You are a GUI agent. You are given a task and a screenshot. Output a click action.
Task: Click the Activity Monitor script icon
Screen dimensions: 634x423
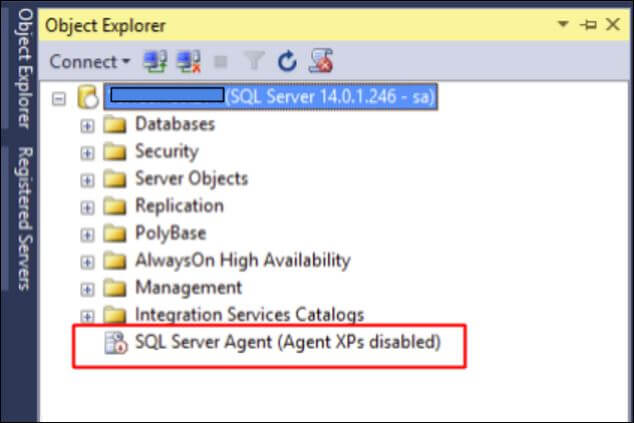(x=321, y=61)
